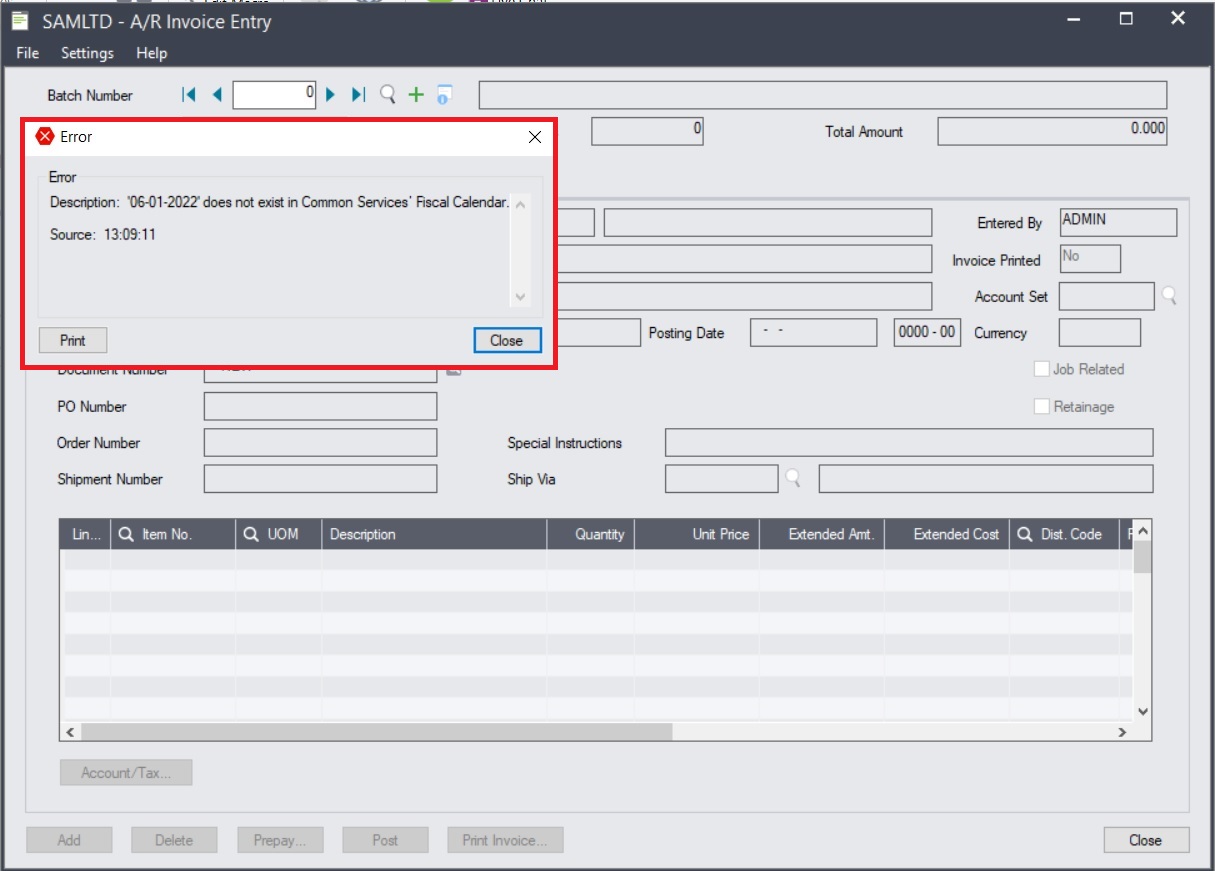Open the Help menu

pos(152,53)
